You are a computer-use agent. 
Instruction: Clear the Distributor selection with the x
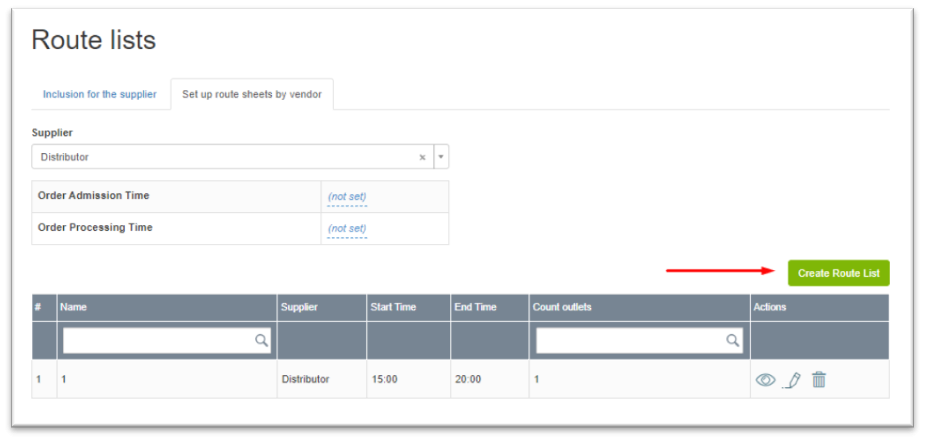pyautogui.click(x=422, y=157)
